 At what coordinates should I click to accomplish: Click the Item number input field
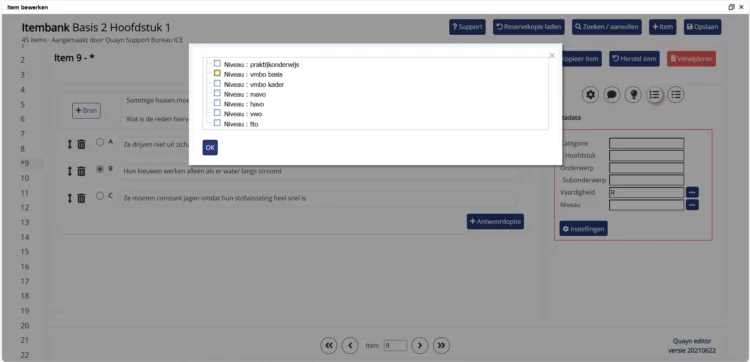(395, 345)
